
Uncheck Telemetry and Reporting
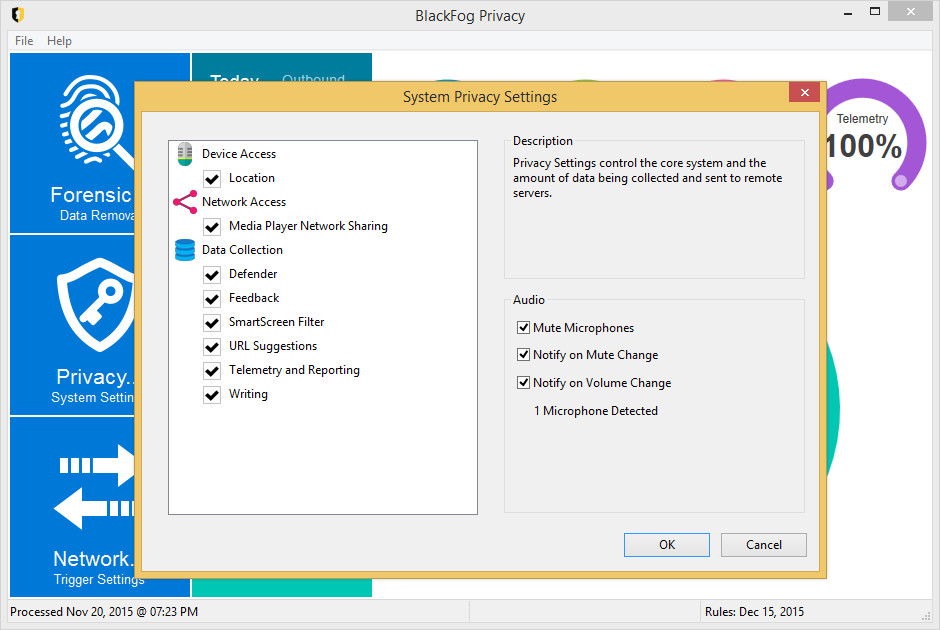coord(212,370)
